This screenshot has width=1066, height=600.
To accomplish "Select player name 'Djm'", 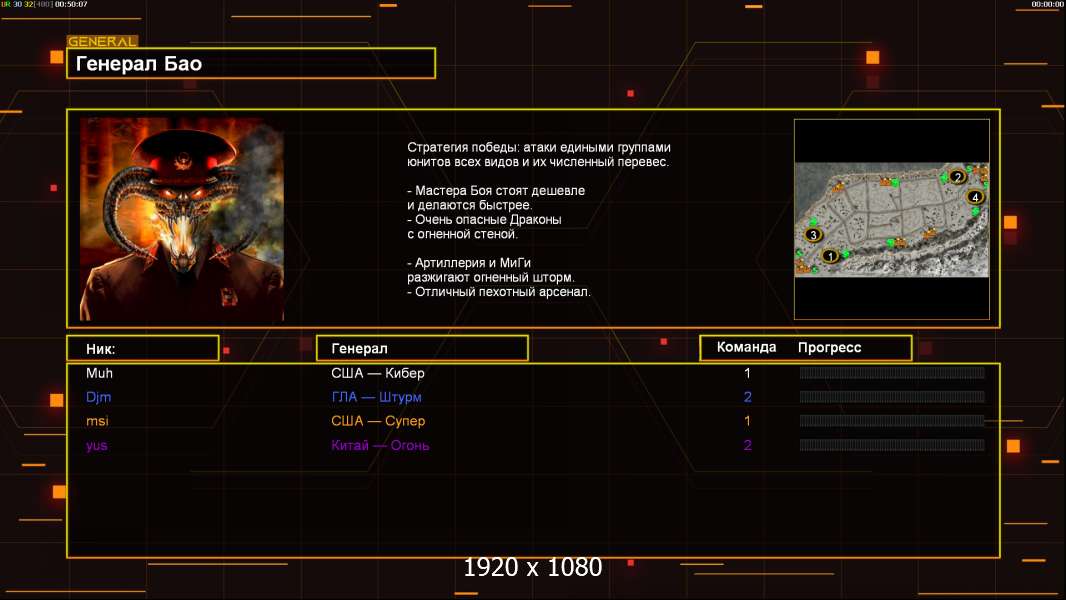I will (99, 397).
